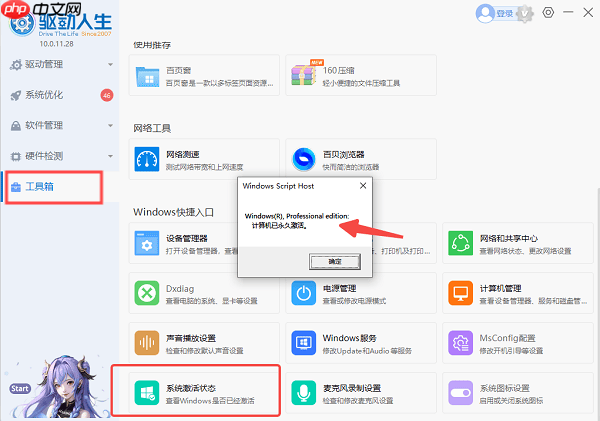Click the user avatar icon
Viewport: 600px width, 421px height.
(x=485, y=13)
